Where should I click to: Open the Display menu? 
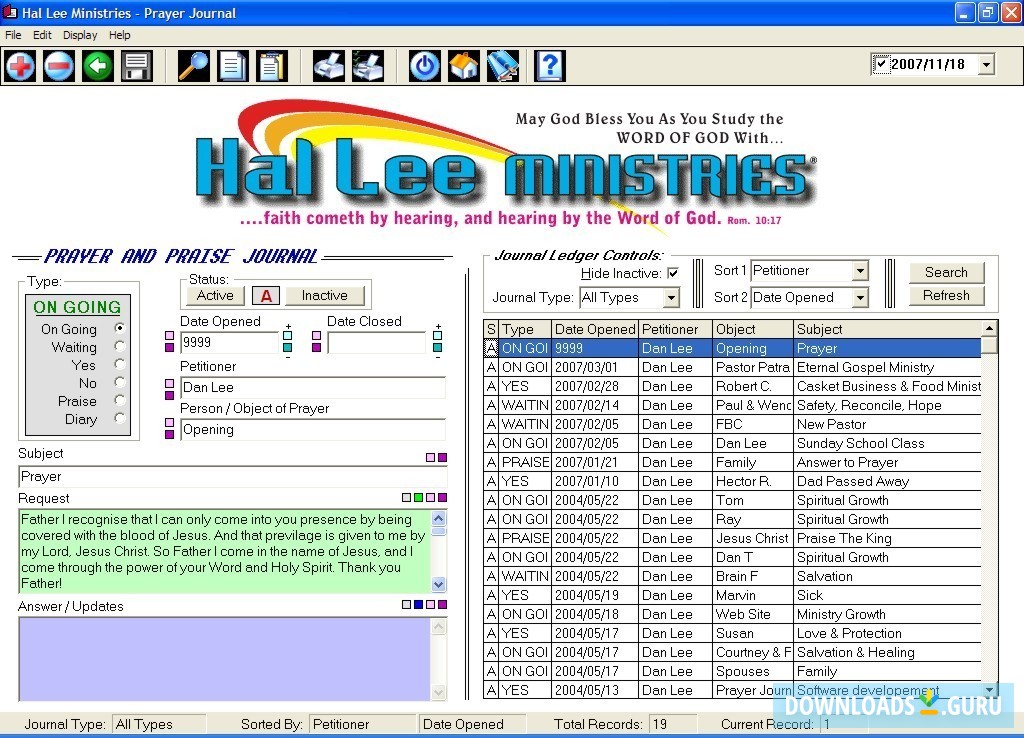point(80,35)
